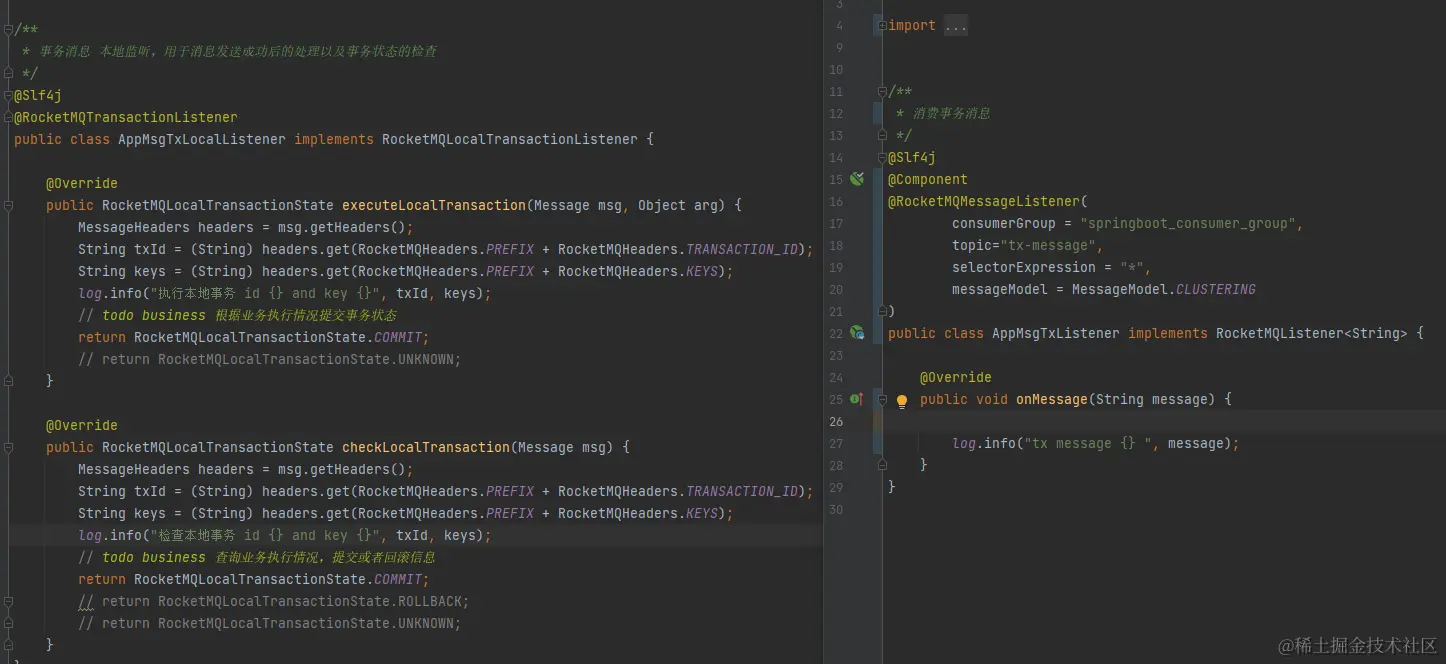The image size is (1446, 664).
Task: Click the log.info "tx message" statement
Action: point(1096,443)
